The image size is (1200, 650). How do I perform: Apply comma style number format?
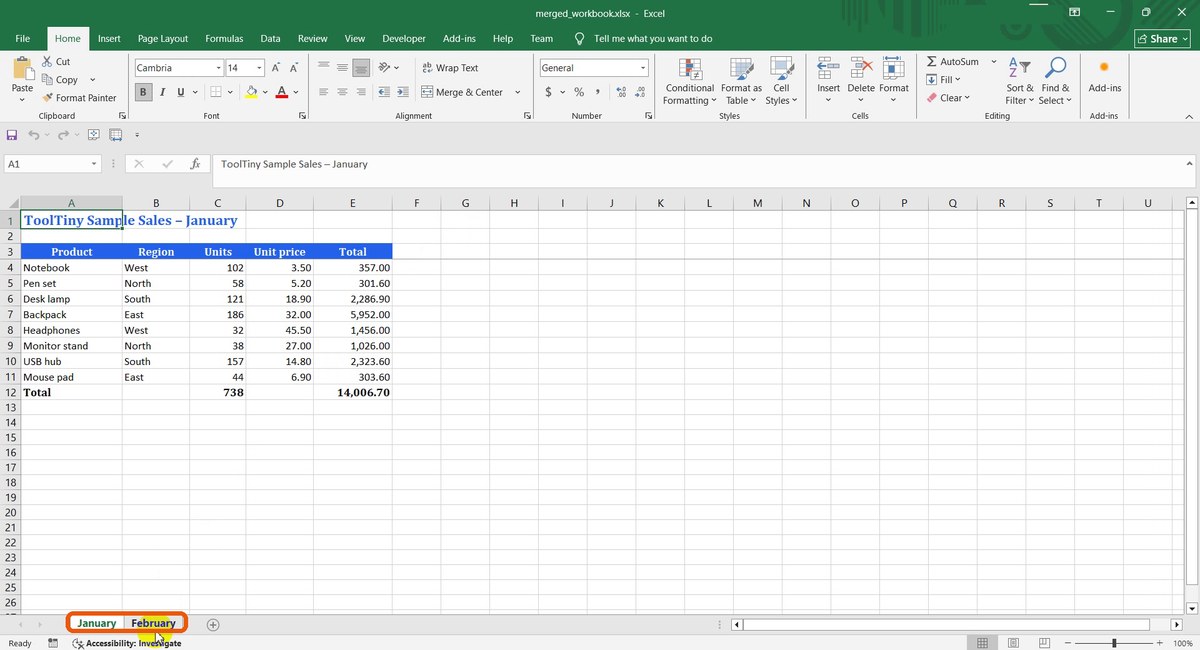597,92
